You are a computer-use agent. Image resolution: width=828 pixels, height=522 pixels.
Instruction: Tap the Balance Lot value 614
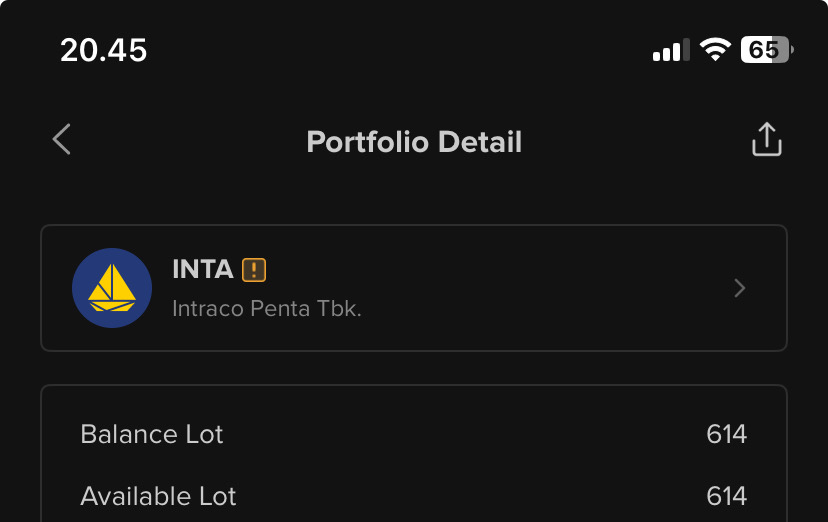pyautogui.click(x=726, y=434)
